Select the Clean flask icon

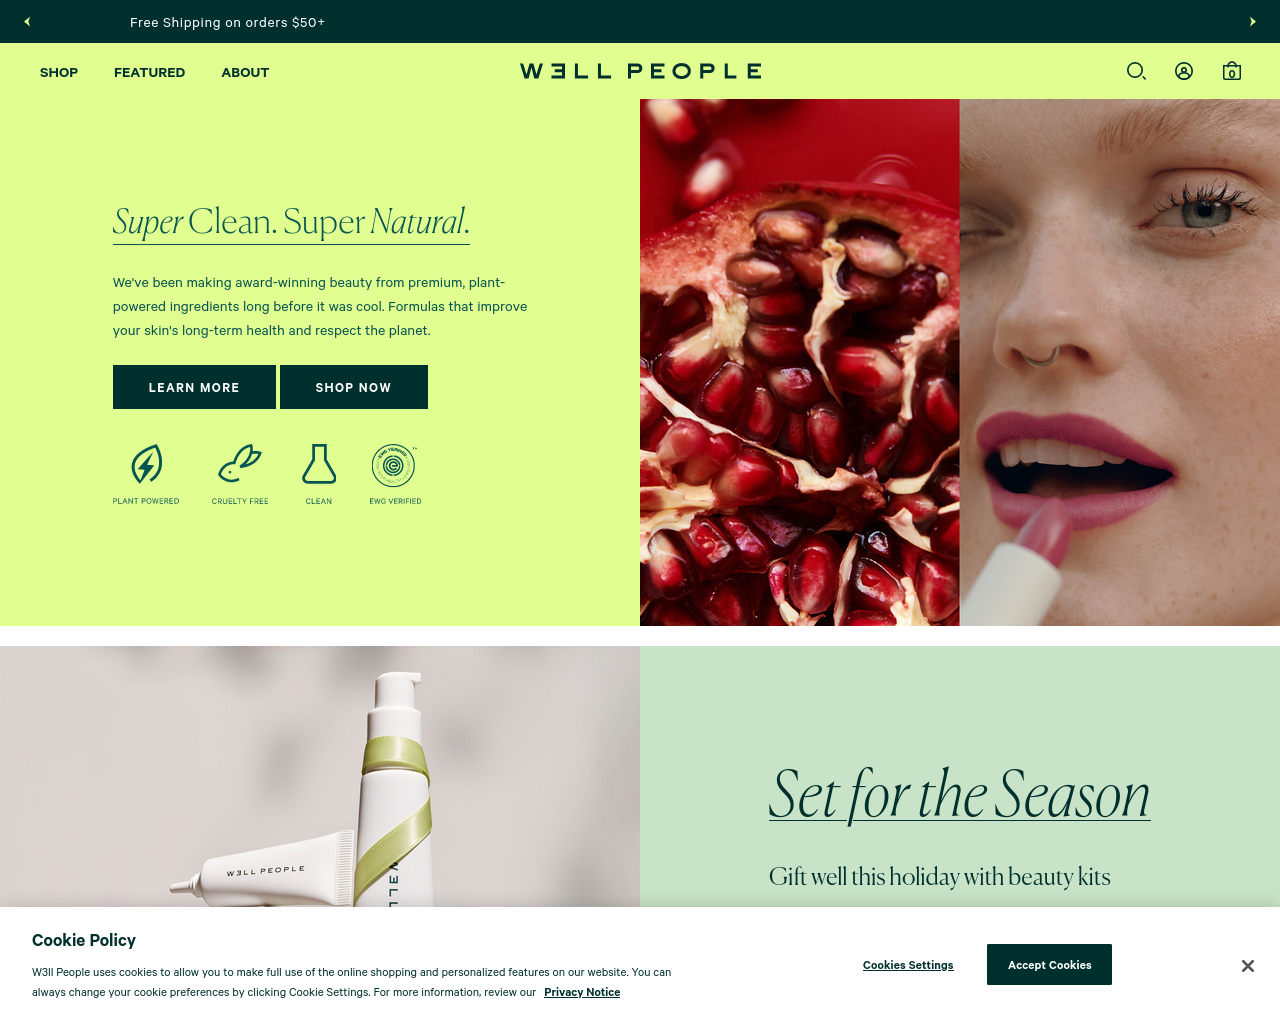tap(319, 464)
